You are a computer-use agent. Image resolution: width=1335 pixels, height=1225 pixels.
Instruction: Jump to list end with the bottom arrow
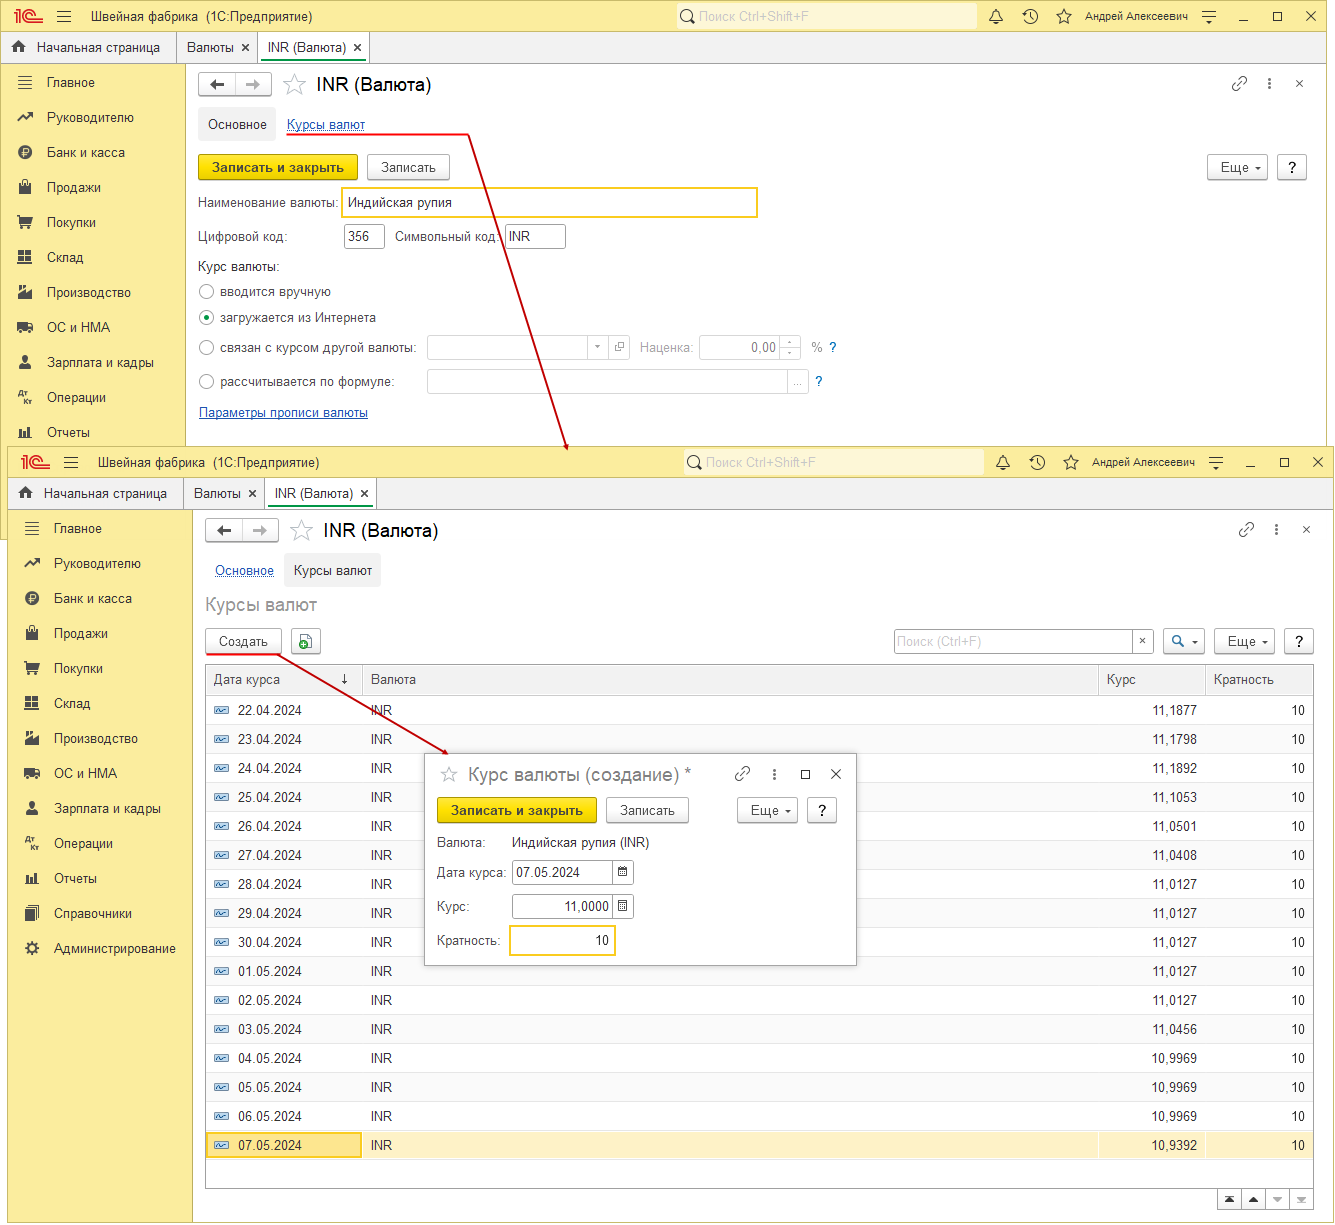coord(1301,1199)
